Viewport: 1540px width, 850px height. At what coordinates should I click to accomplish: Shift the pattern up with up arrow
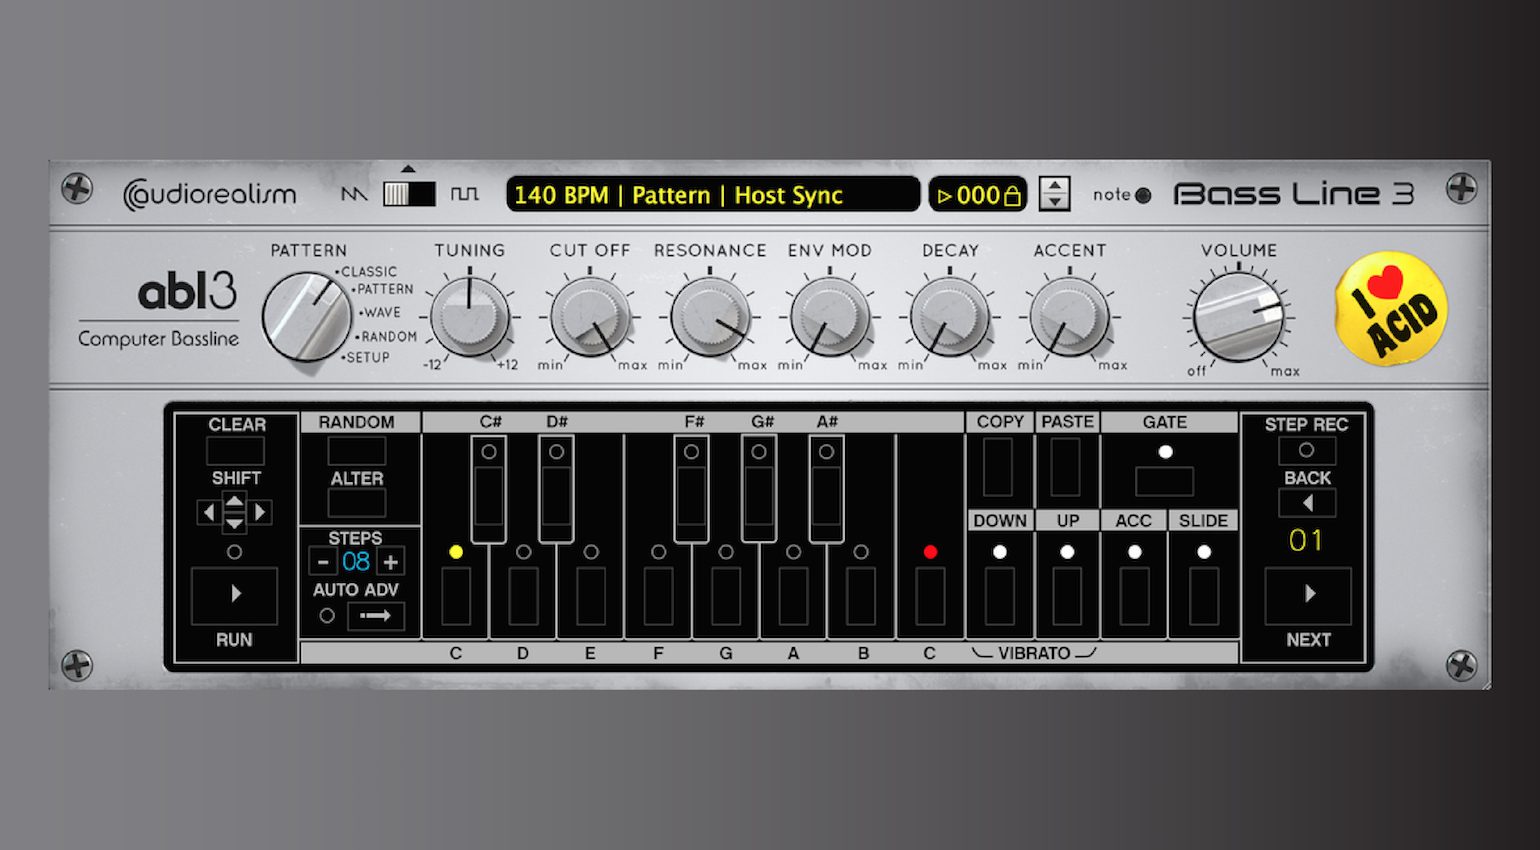click(x=234, y=502)
